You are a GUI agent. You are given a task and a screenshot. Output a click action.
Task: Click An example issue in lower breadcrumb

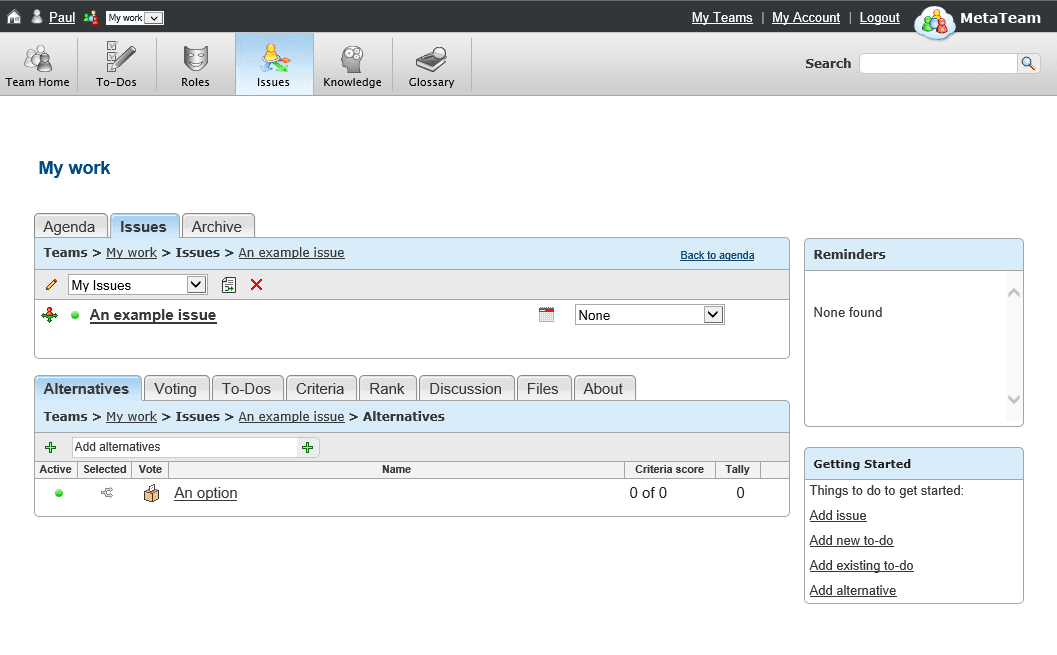[x=291, y=416]
